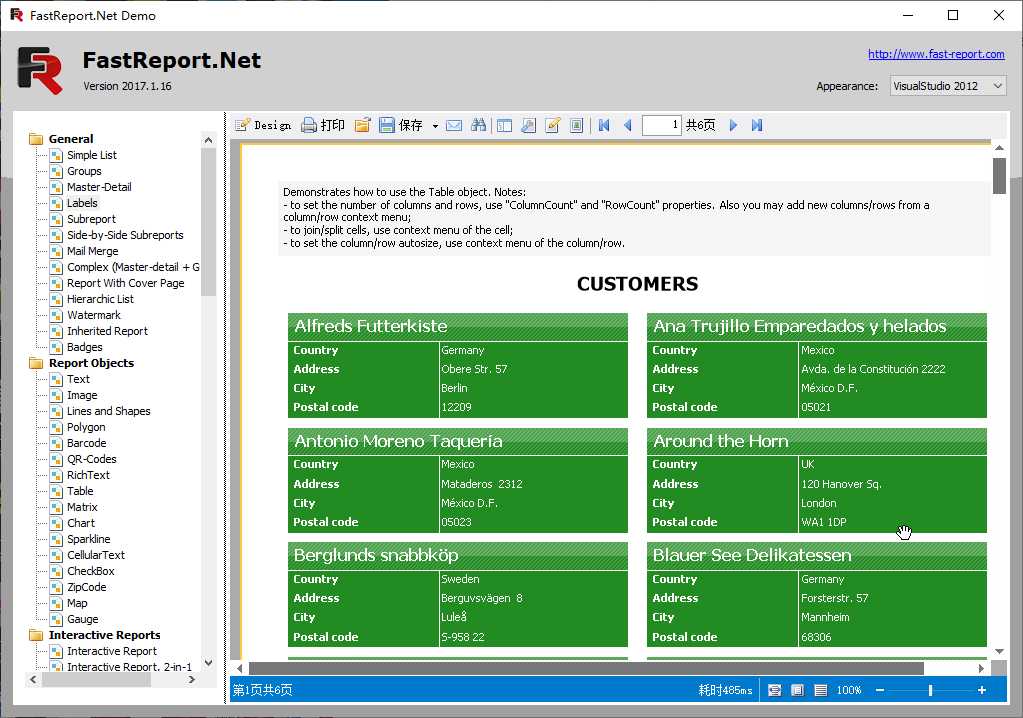Select the continuous pages view icon in status bar

pos(821,690)
